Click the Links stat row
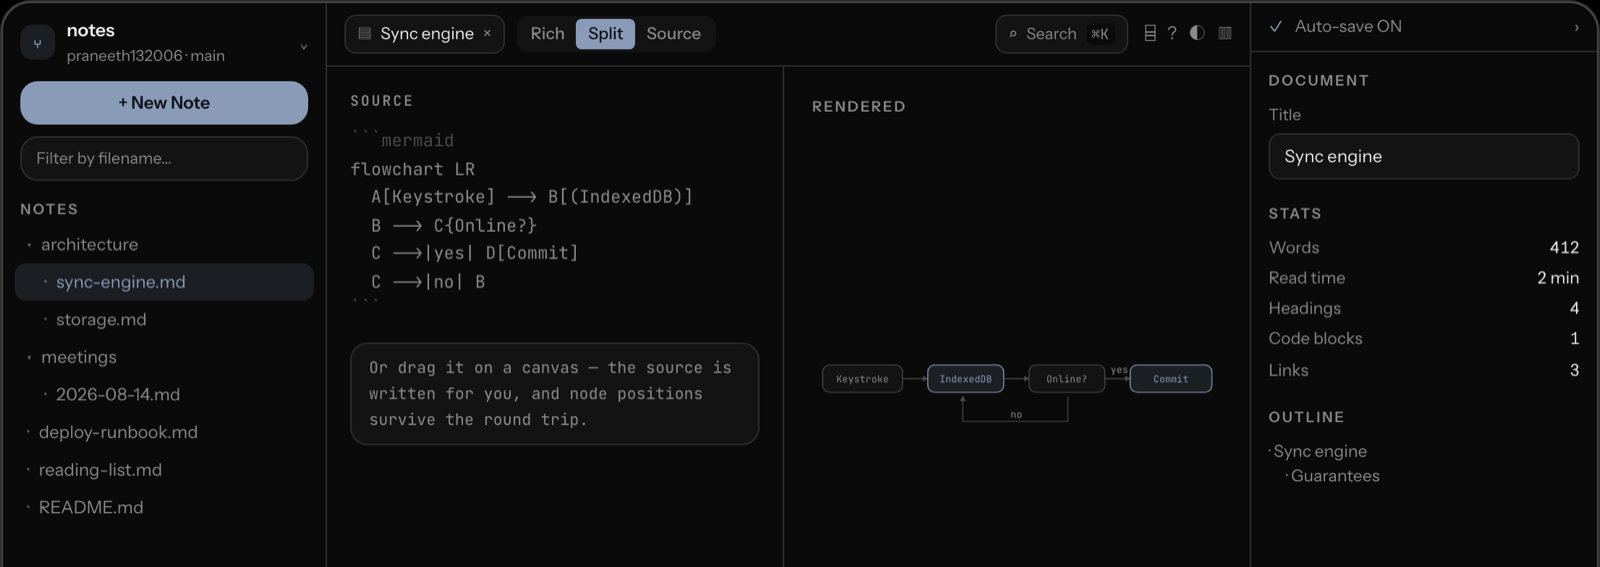Screen dimensions: 1600x567 pos(1424,371)
